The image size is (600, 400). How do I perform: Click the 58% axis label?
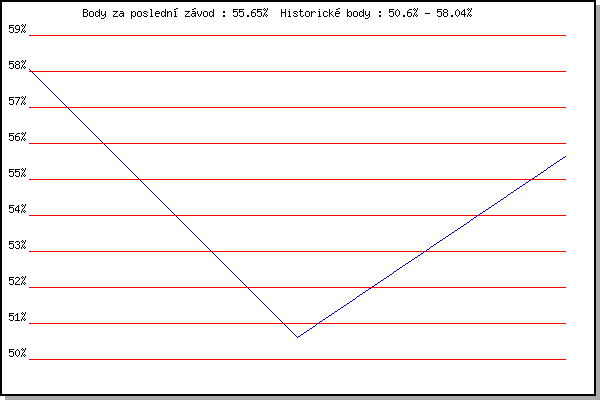17,65
